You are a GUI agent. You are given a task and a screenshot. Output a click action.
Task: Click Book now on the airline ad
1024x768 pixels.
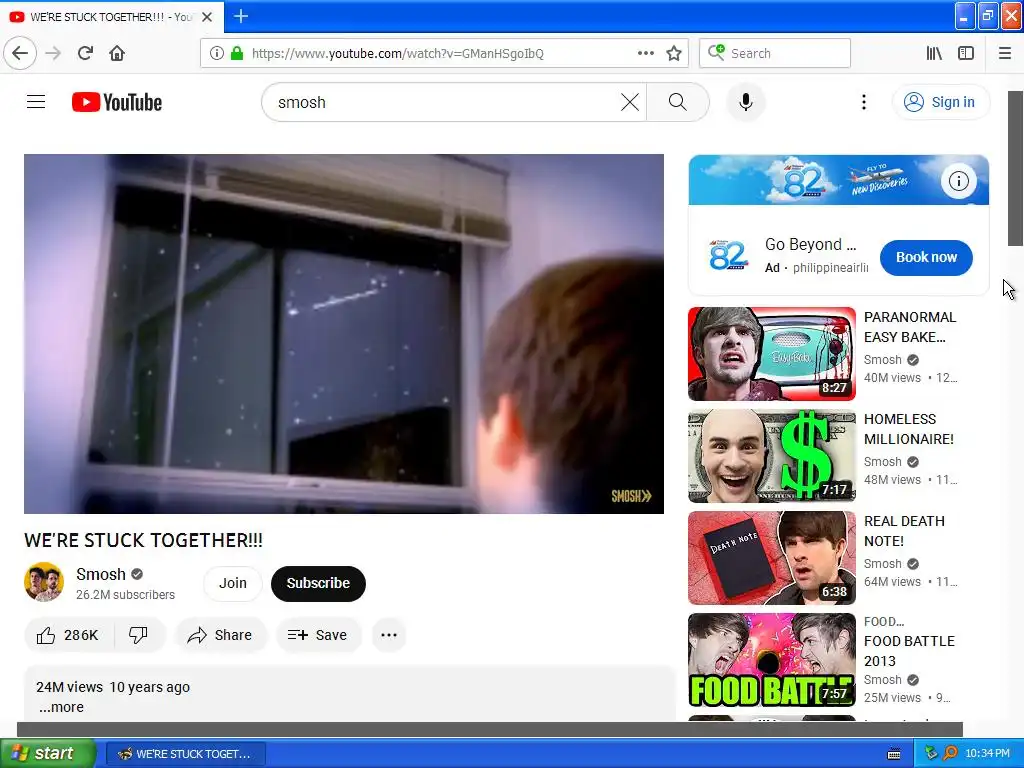(926, 257)
